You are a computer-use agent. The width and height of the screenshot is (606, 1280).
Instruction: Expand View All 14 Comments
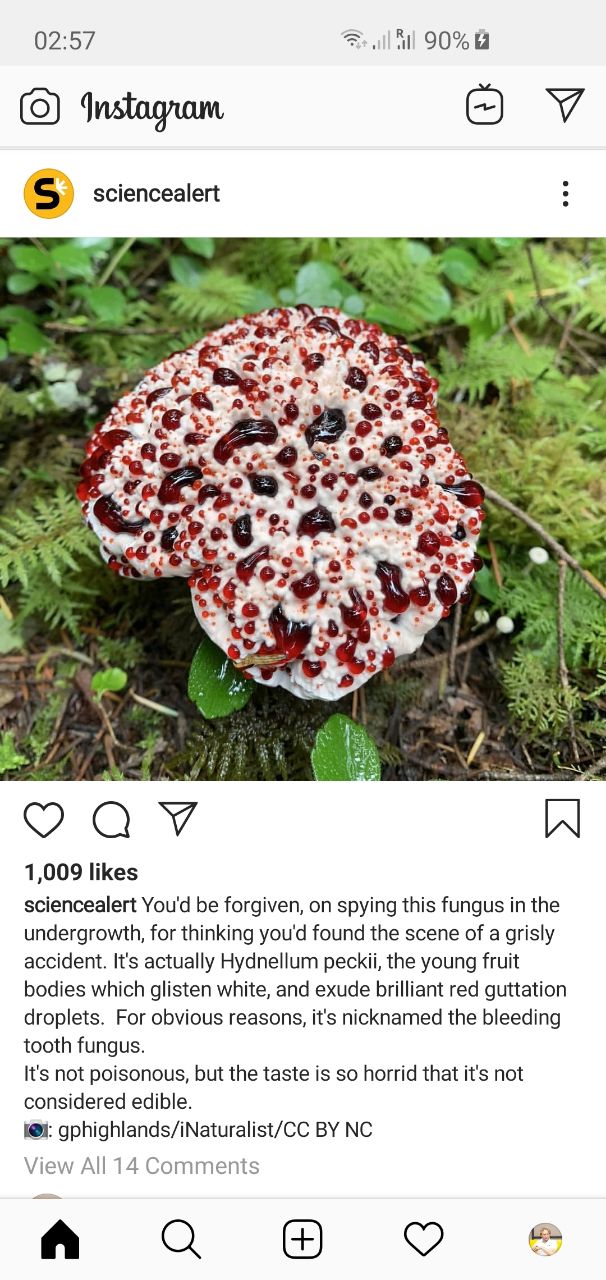142,1166
